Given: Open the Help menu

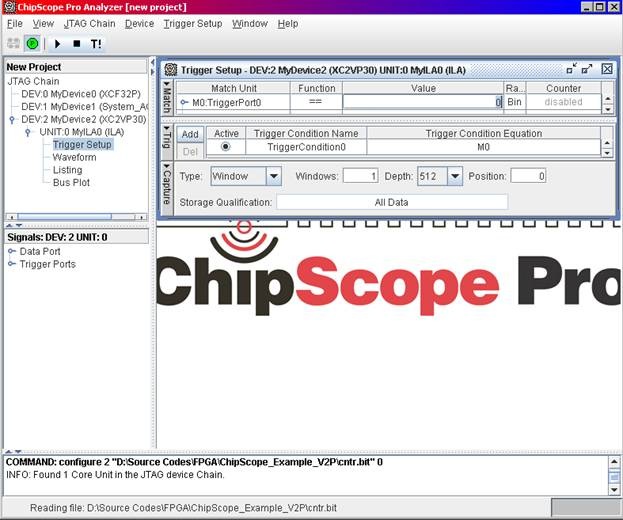Looking at the screenshot, I should coord(288,24).
